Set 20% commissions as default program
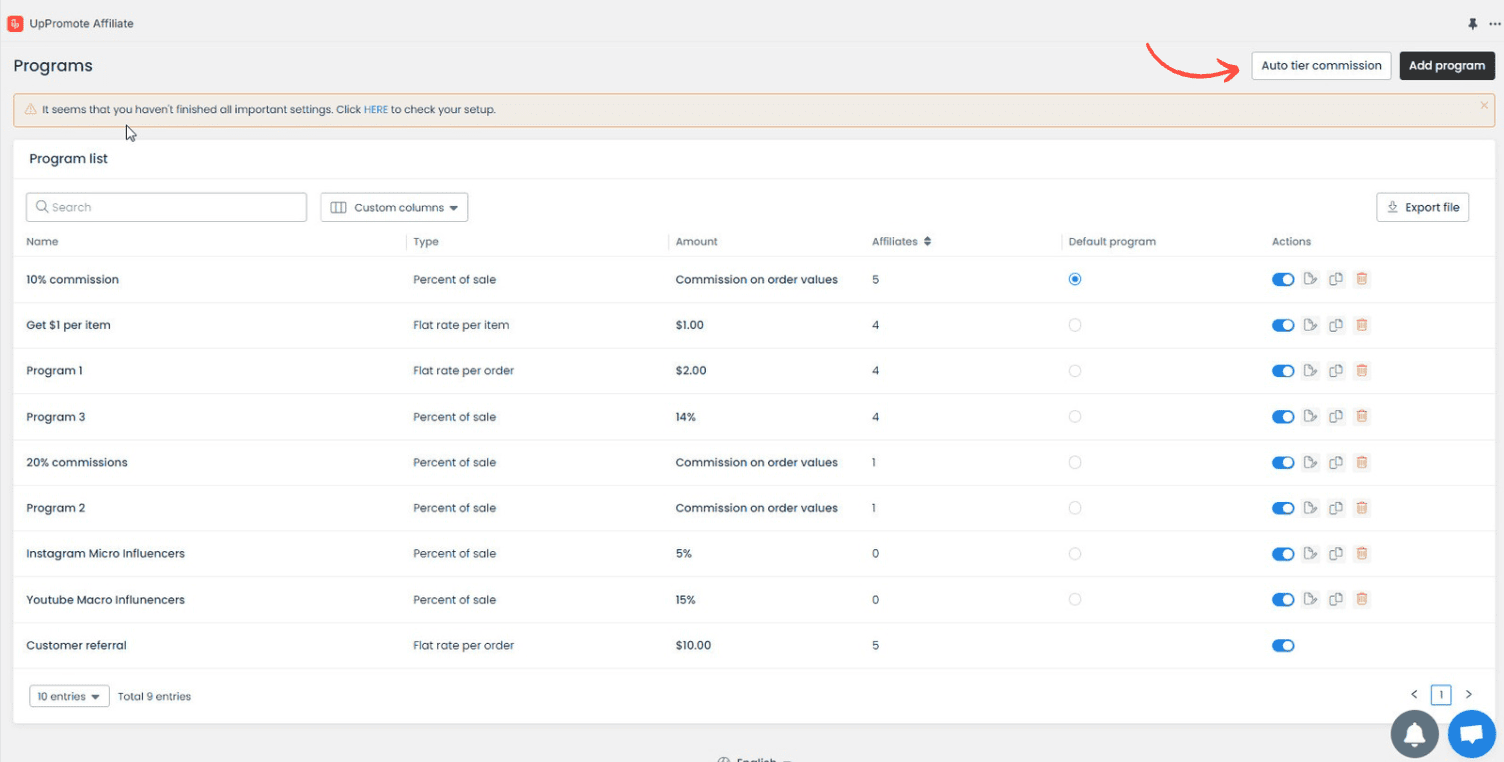The width and height of the screenshot is (1504, 762). click(x=1075, y=462)
